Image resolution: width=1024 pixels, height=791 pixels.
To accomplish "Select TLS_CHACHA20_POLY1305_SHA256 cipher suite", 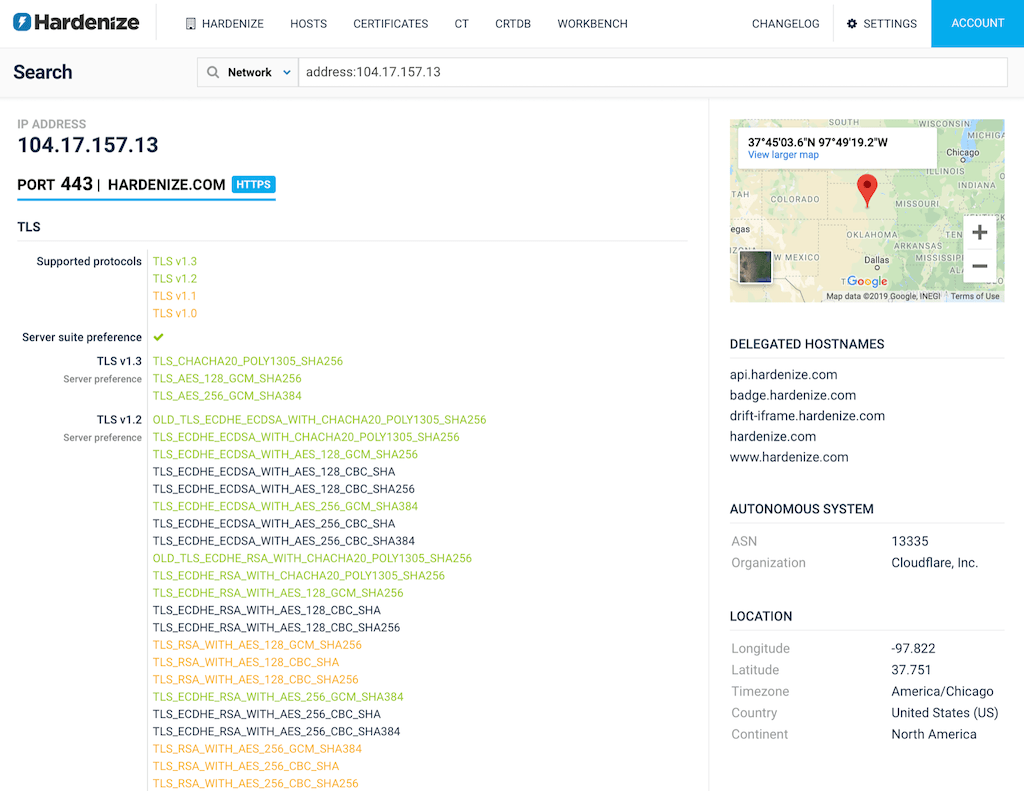I will [248, 361].
